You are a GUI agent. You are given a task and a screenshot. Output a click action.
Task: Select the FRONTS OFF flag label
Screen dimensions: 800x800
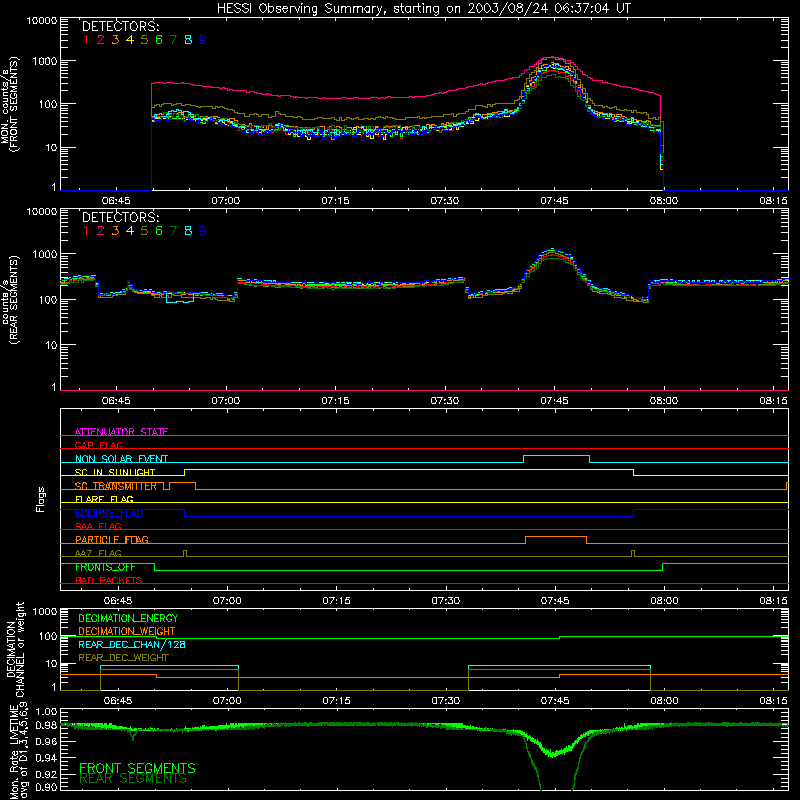105,567
